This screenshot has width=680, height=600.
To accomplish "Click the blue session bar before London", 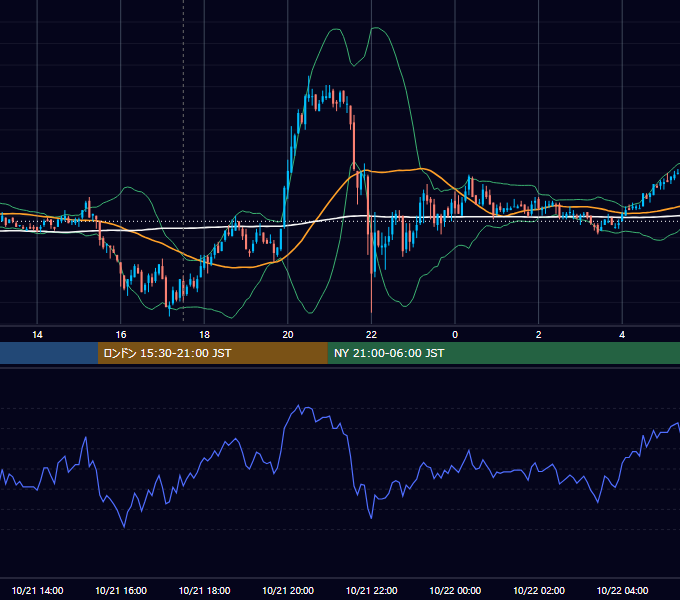I will click(49, 353).
